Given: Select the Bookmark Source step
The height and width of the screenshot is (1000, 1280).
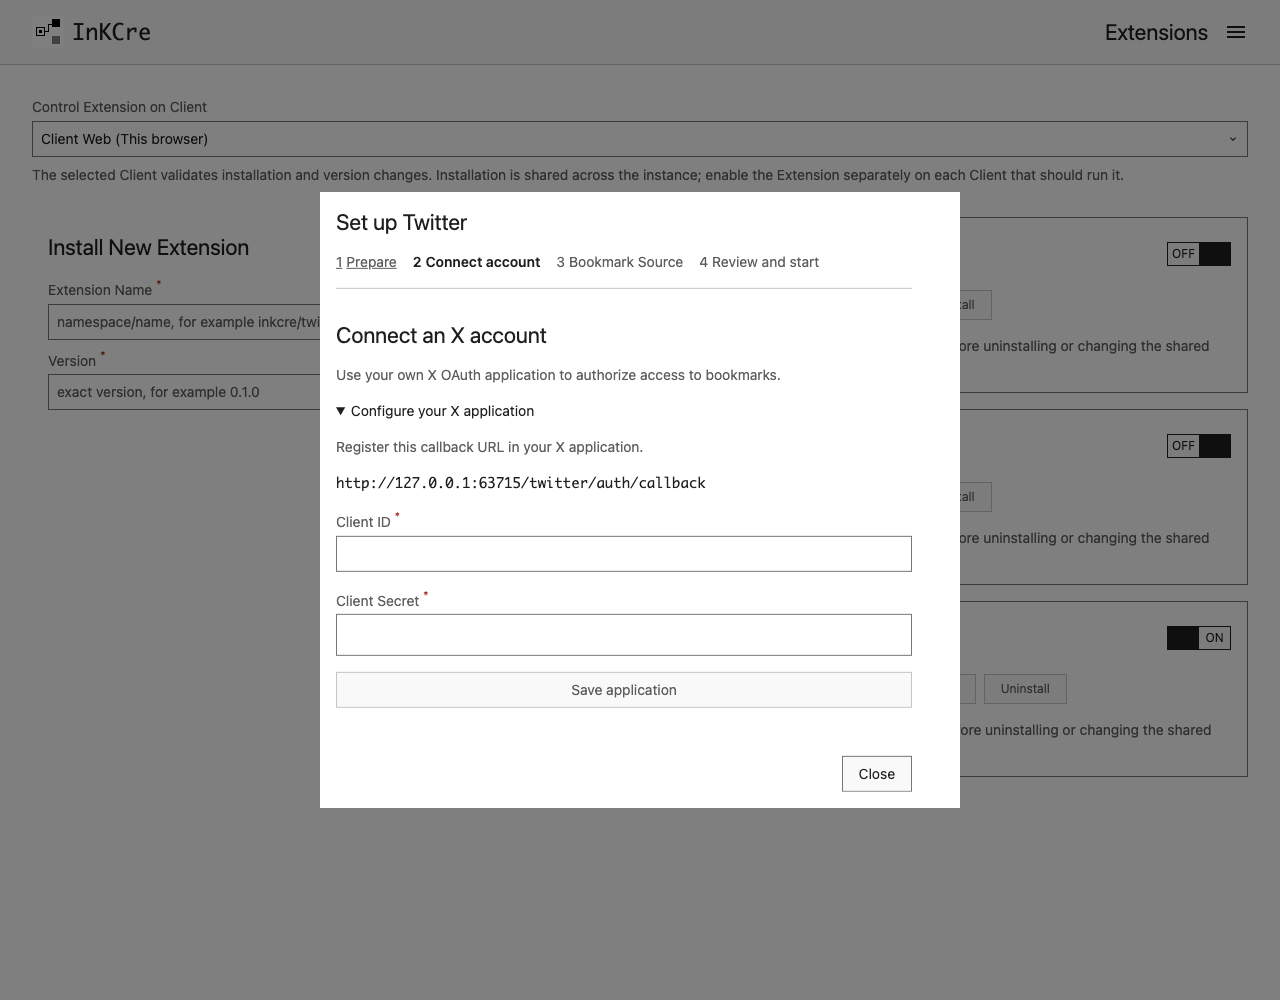Looking at the screenshot, I should pyautogui.click(x=620, y=262).
